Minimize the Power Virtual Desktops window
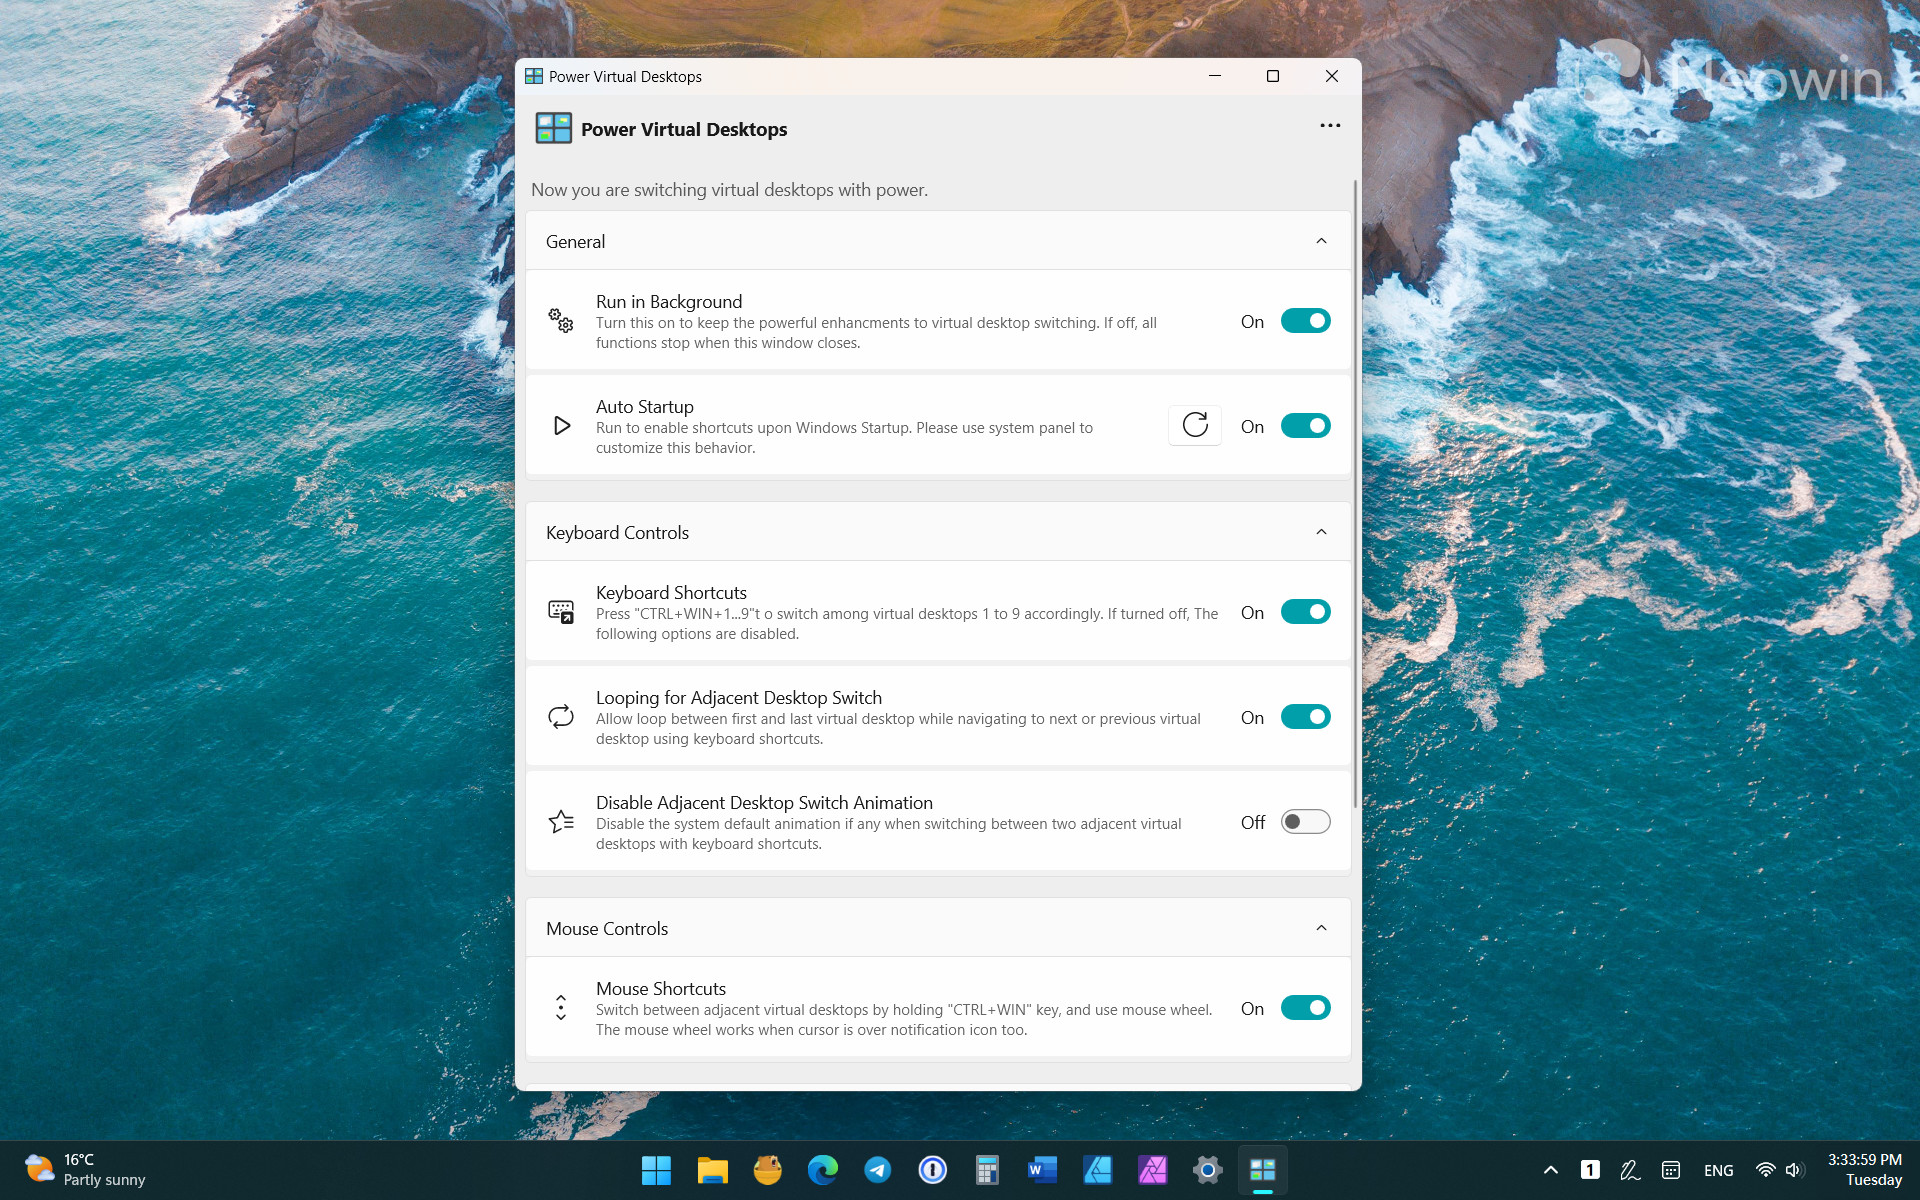 [x=1215, y=76]
